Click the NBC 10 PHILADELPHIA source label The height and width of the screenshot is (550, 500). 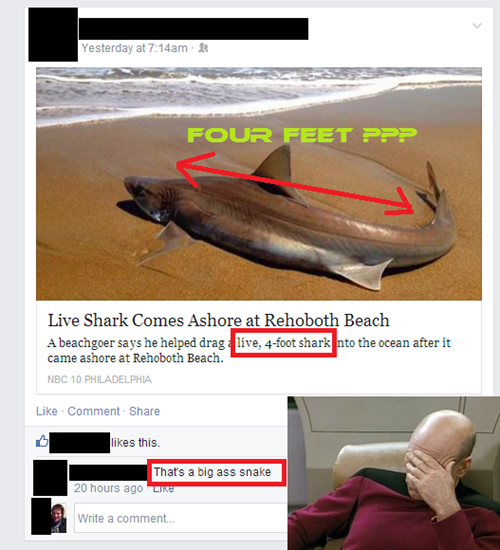[99, 380]
